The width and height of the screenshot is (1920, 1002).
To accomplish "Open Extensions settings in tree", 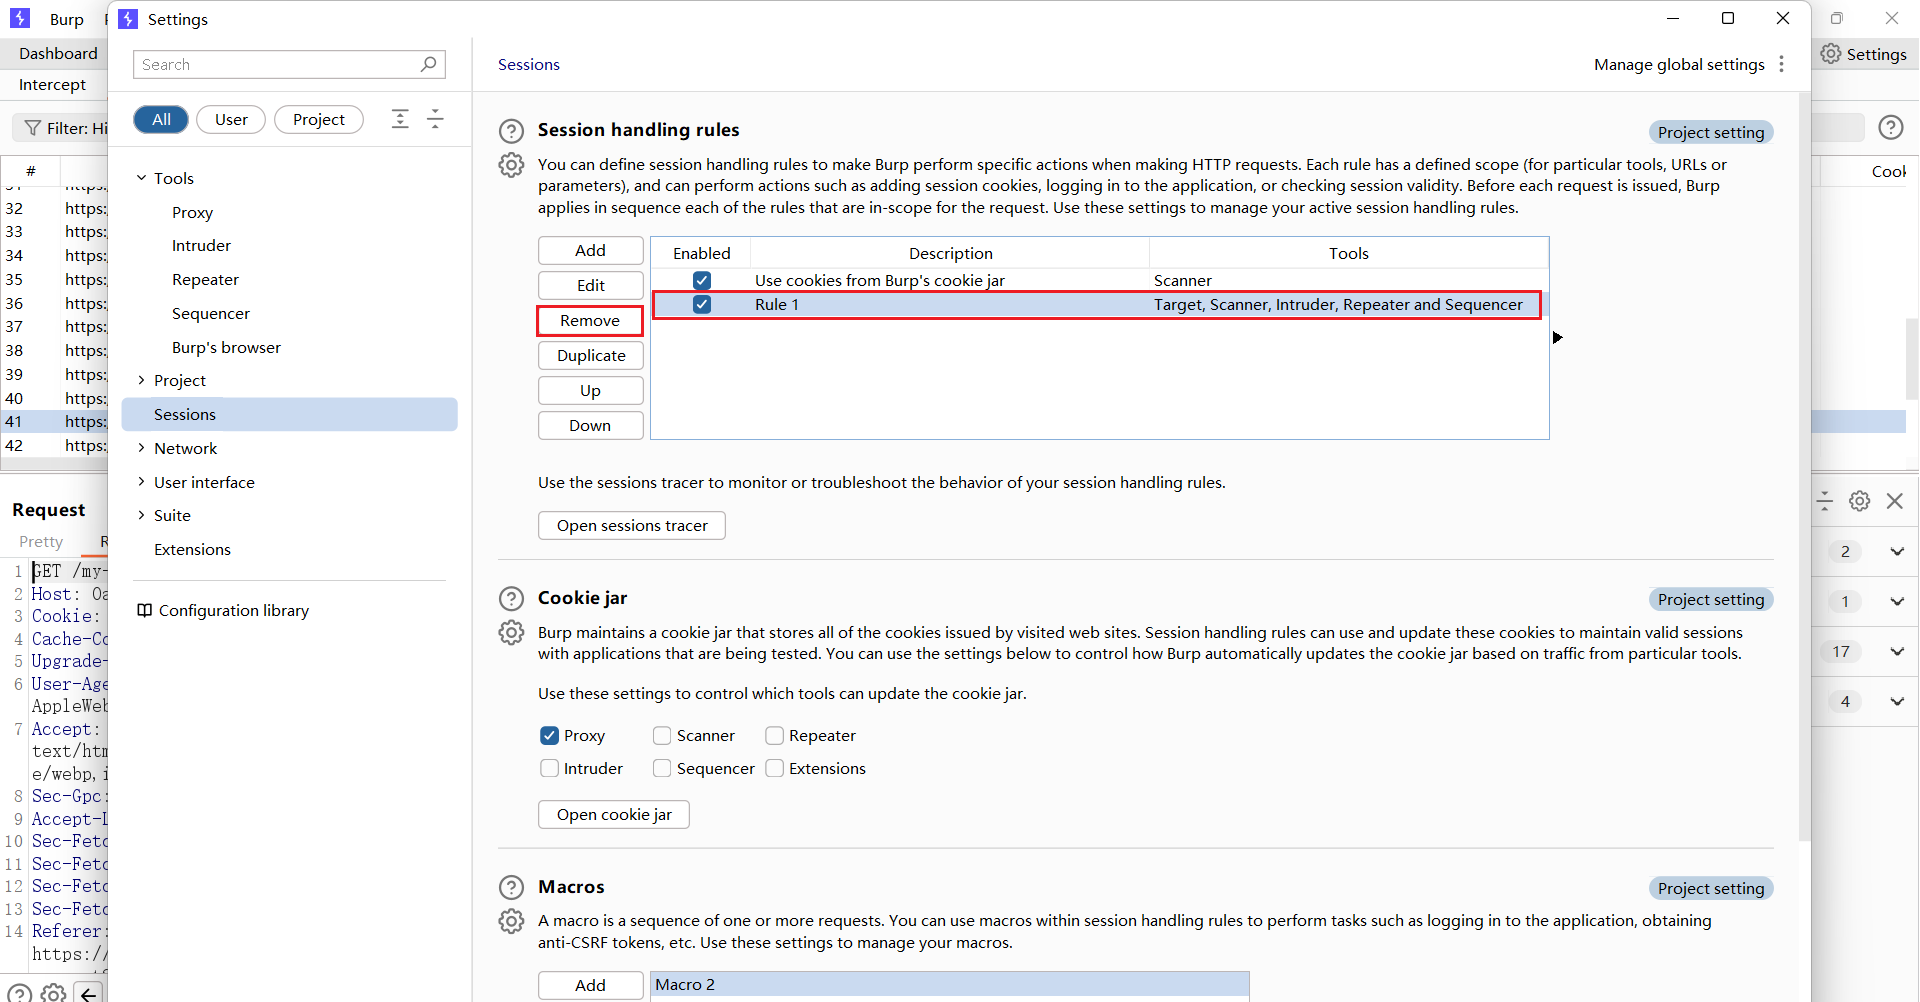I will coord(192,549).
